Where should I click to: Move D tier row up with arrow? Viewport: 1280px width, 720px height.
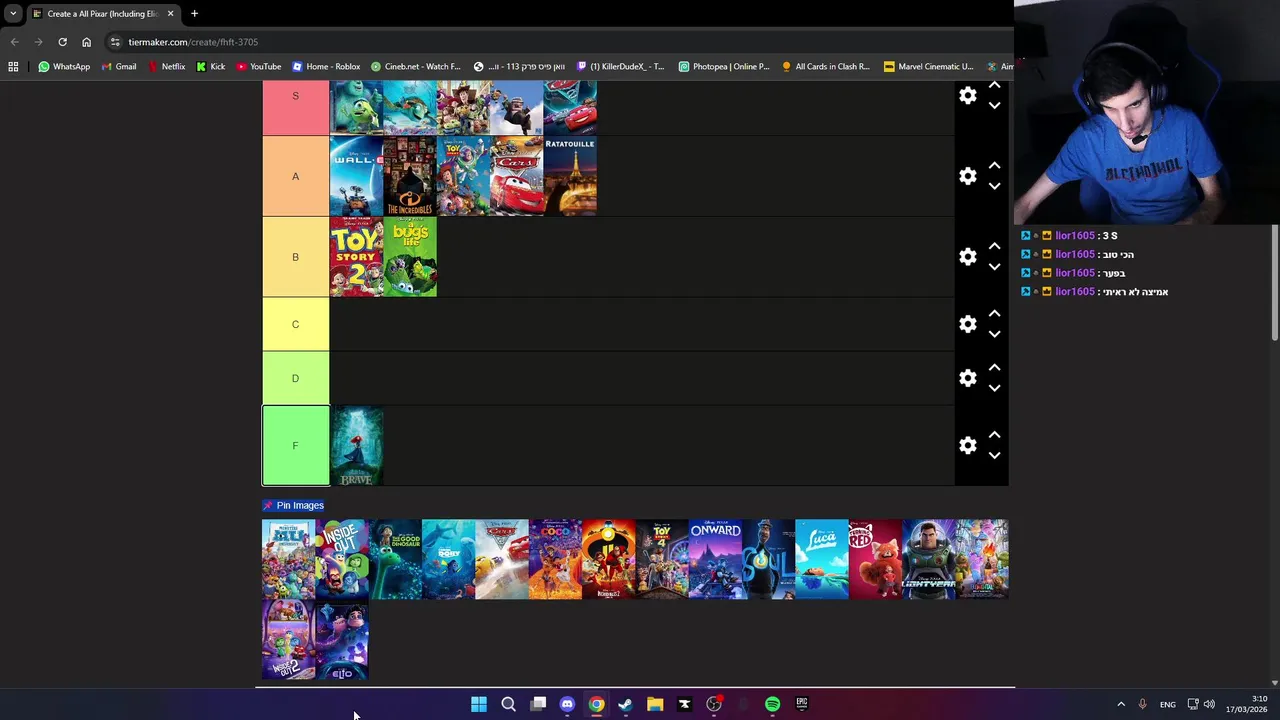coord(994,368)
